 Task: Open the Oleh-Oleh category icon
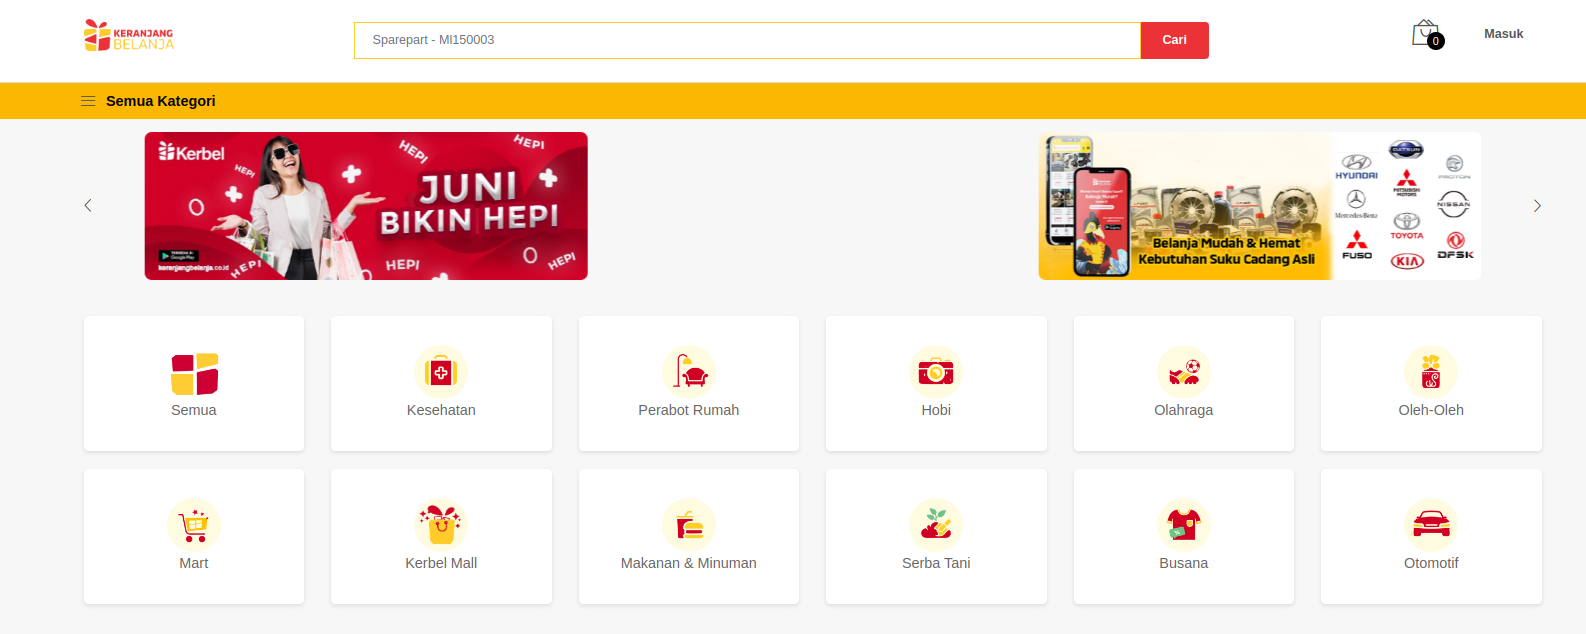coord(1431,372)
